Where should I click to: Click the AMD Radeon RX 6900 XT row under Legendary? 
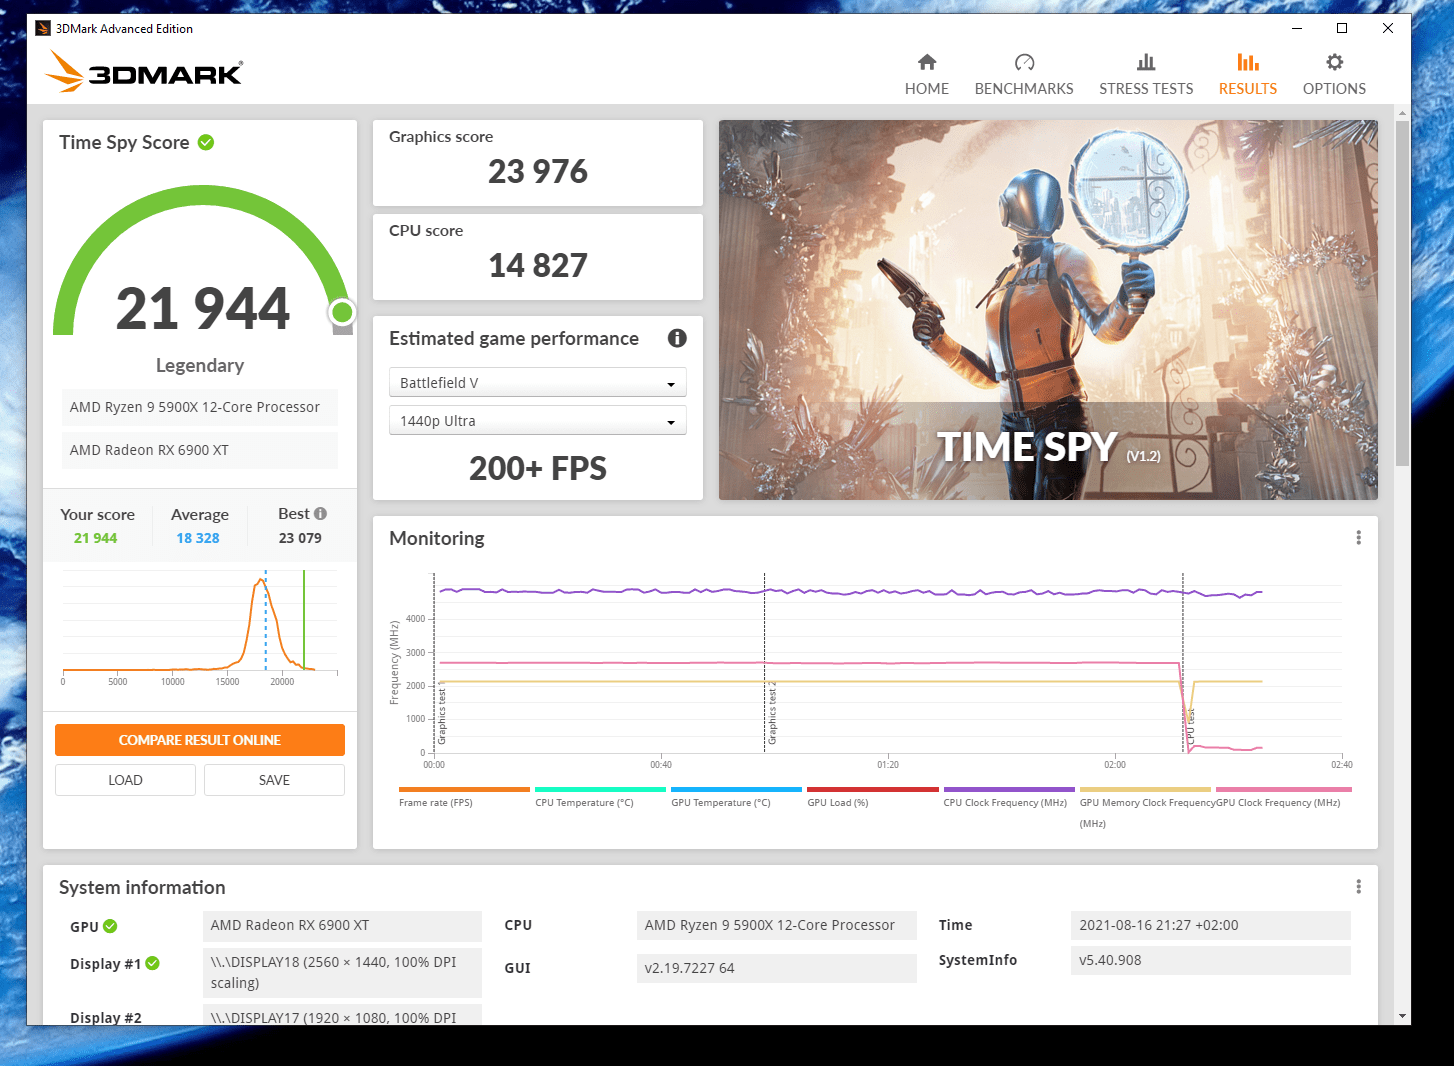pos(200,450)
